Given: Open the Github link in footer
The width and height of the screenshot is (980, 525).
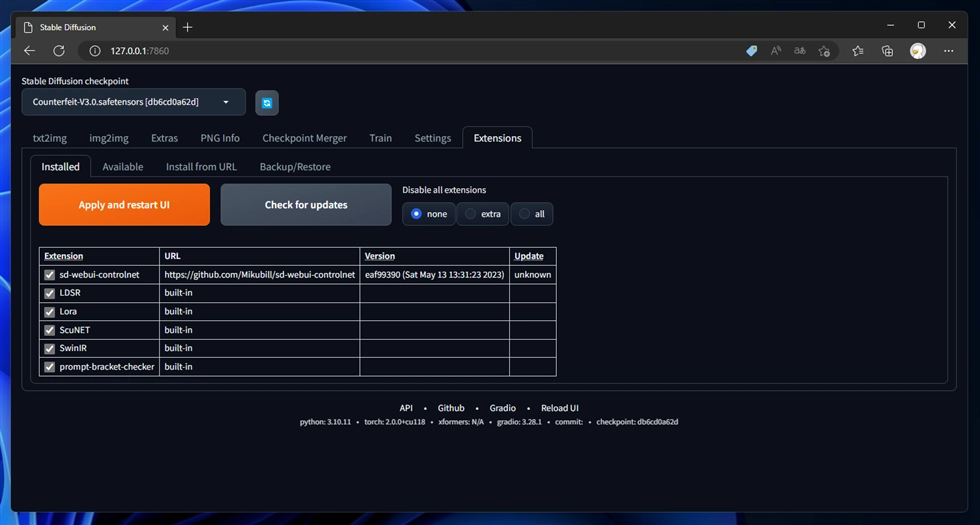Looking at the screenshot, I should click(451, 408).
